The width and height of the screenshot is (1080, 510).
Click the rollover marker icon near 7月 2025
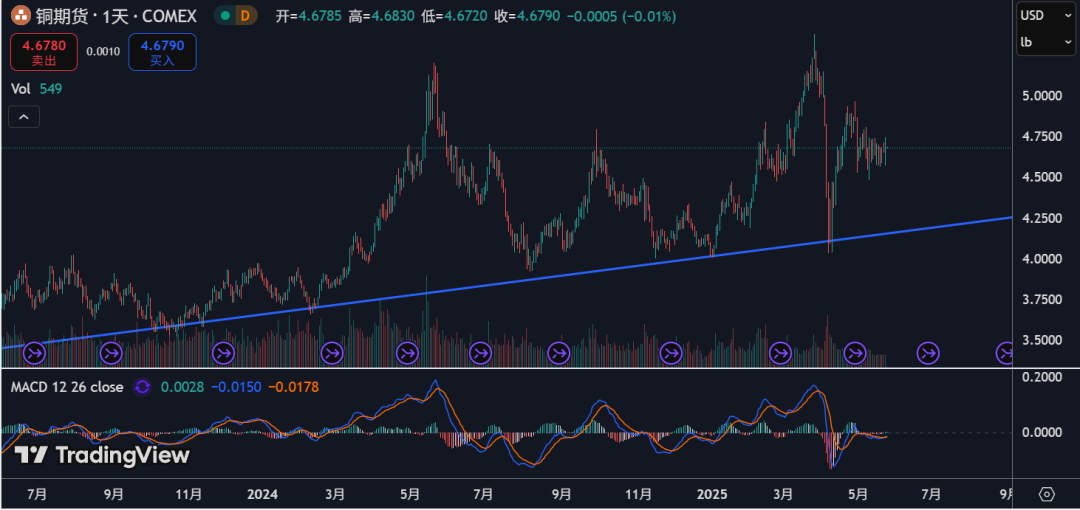[928, 354]
